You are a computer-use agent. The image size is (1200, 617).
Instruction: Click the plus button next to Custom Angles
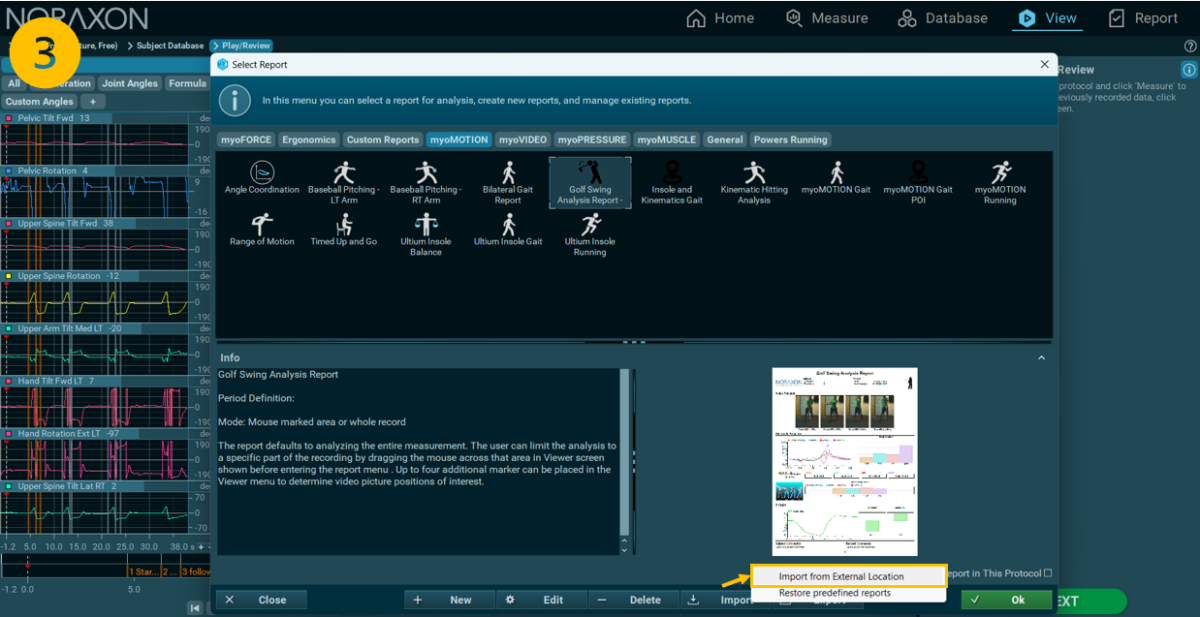(x=91, y=101)
